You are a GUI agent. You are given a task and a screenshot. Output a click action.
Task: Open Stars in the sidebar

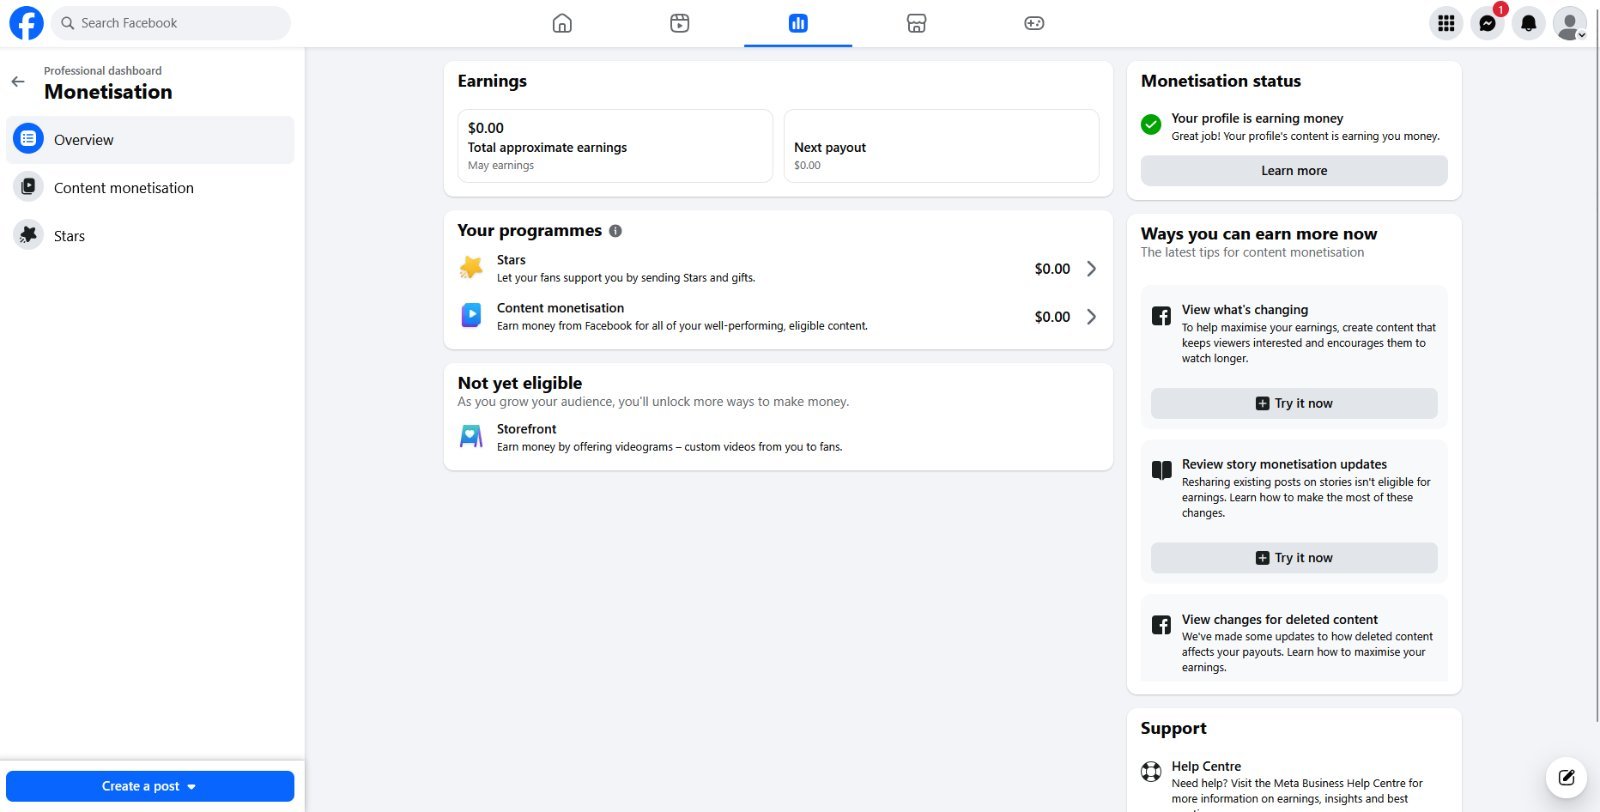coord(151,236)
